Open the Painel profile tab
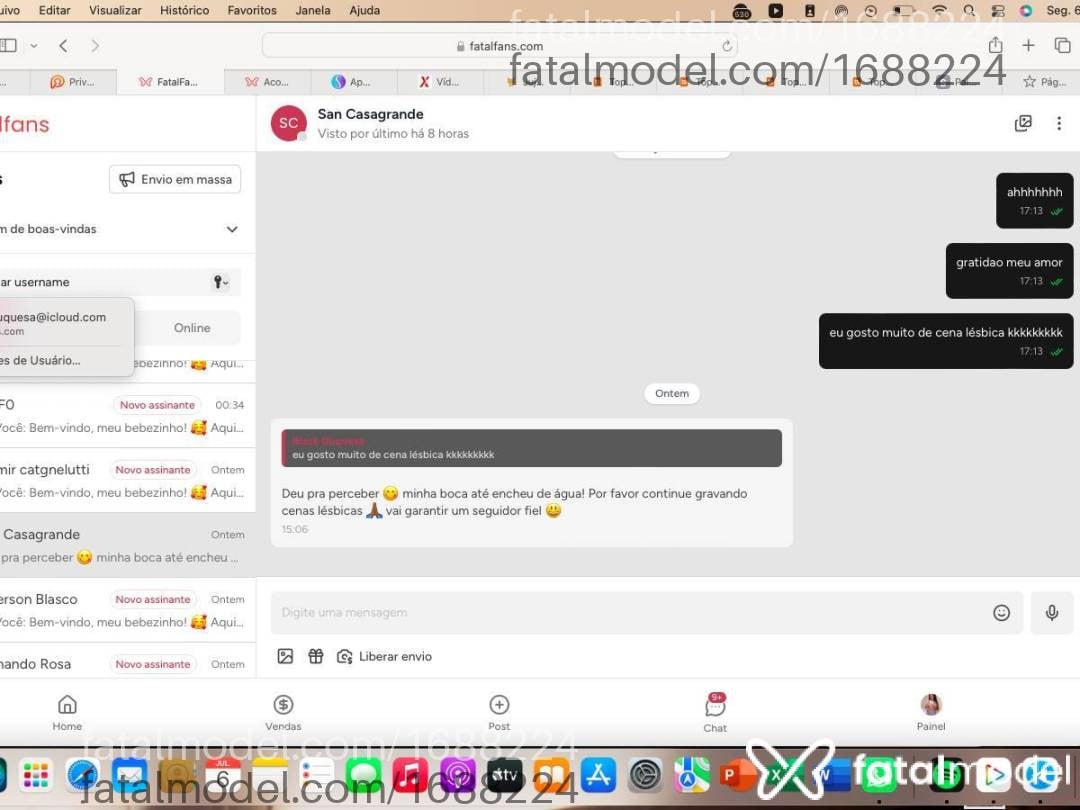 [931, 713]
